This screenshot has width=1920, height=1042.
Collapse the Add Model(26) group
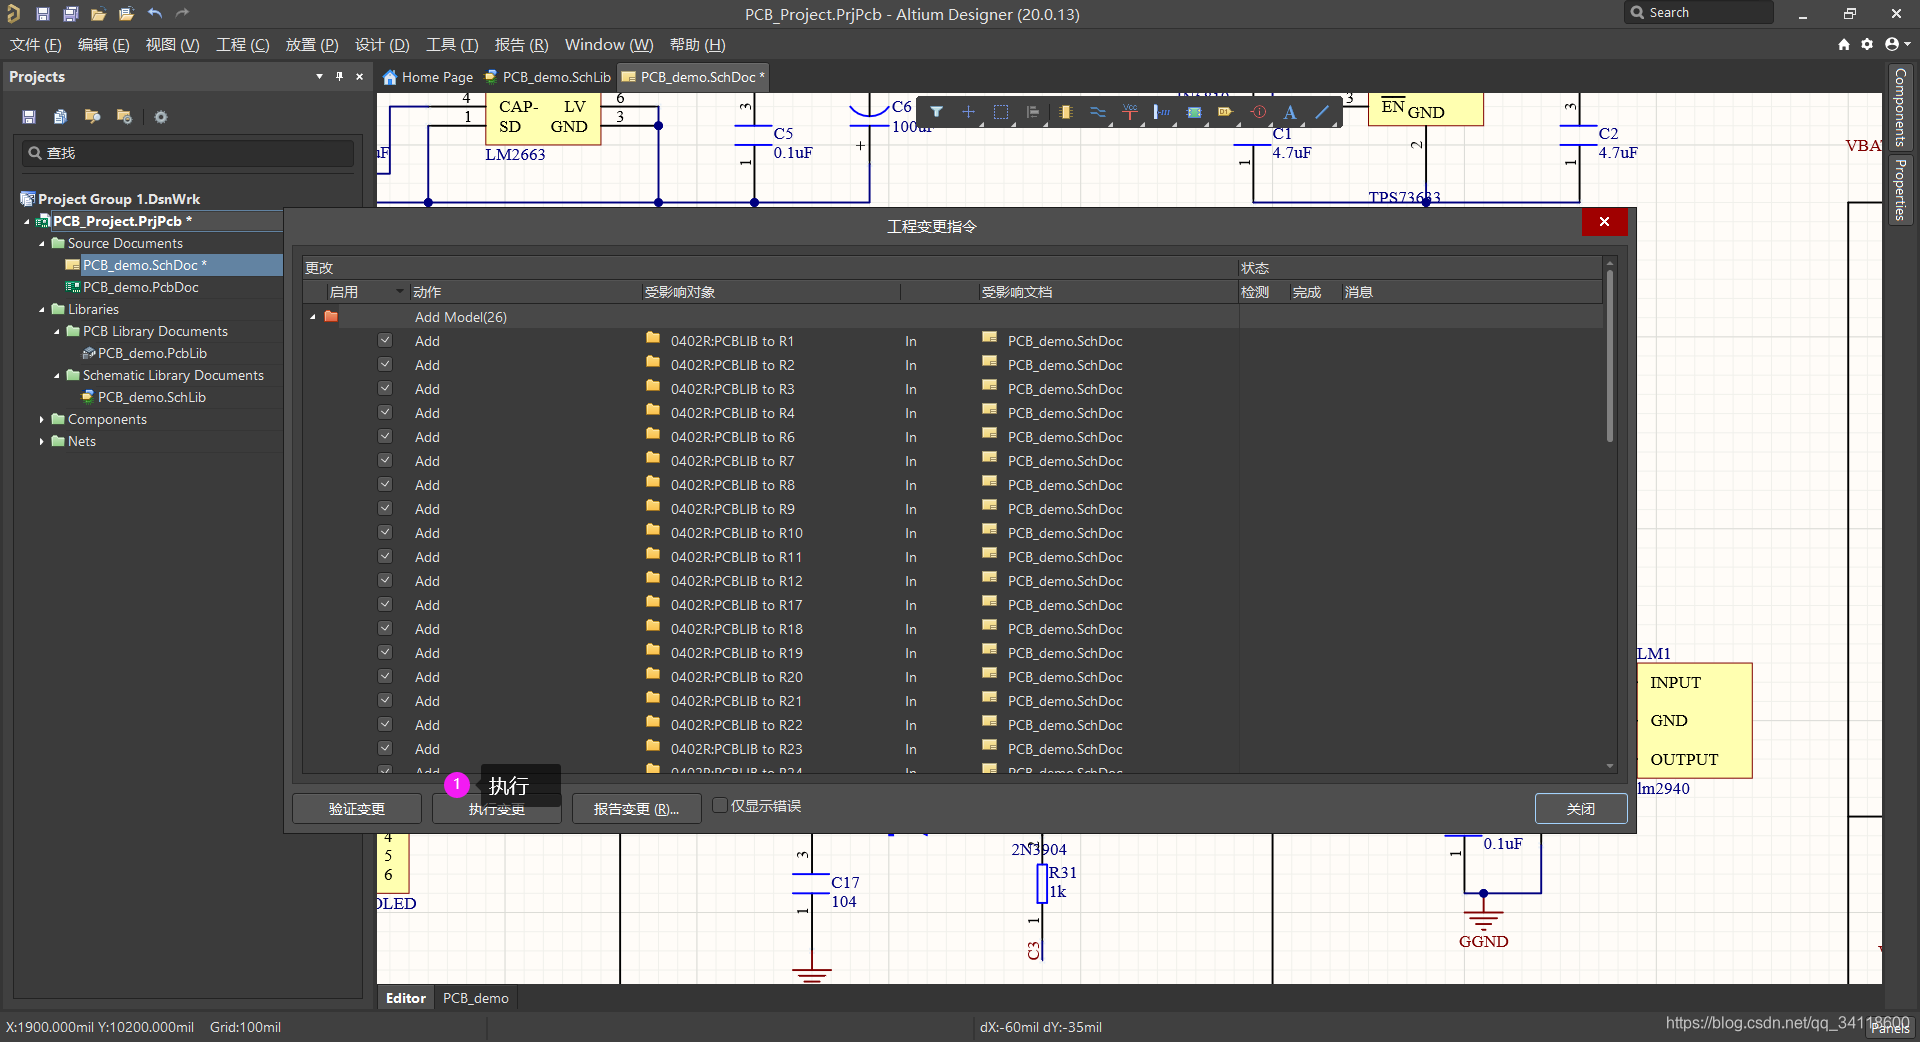click(313, 317)
